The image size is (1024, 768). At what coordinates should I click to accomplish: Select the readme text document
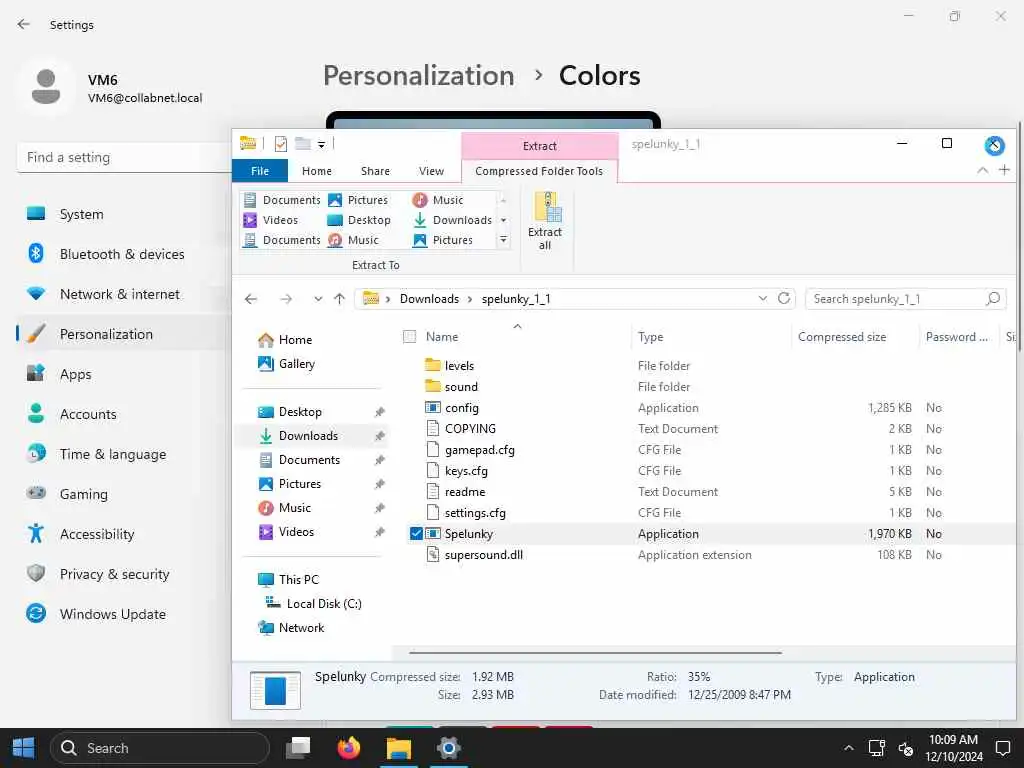coord(464,491)
